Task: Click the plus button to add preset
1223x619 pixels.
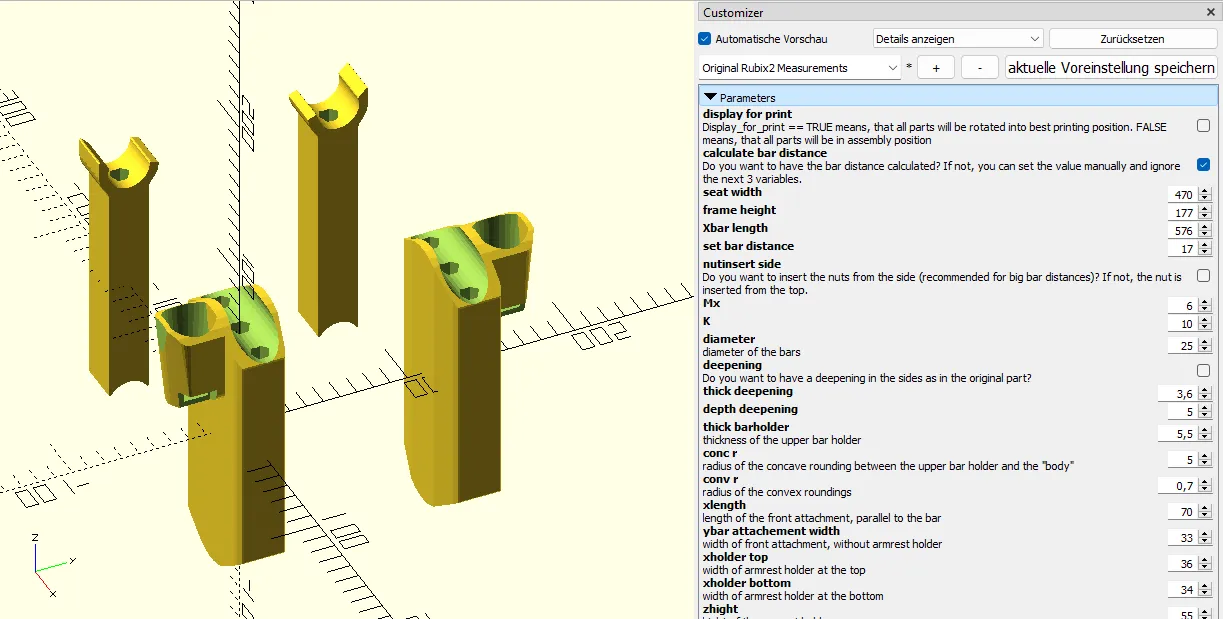Action: [x=936, y=68]
